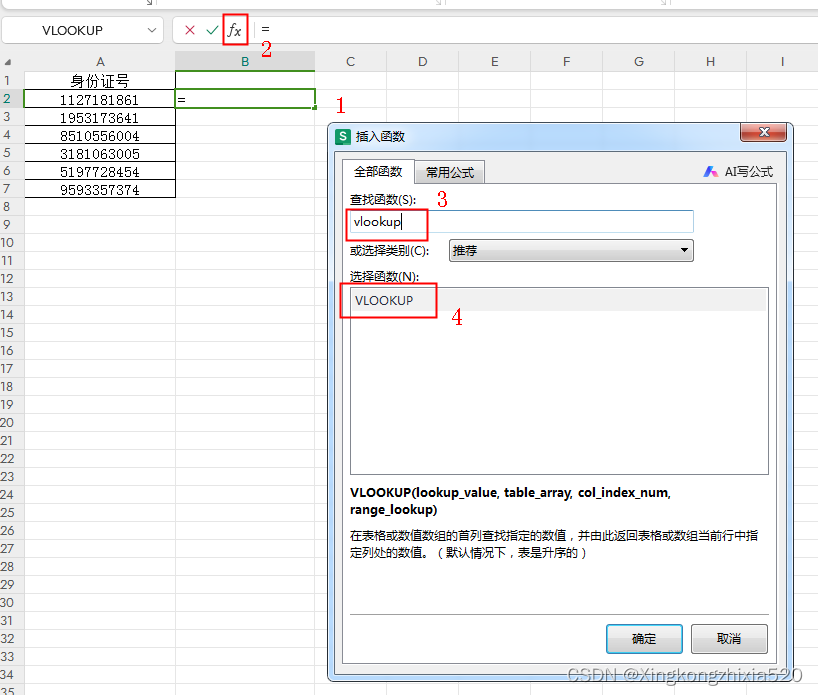Click the cancel X icon in formula bar
The image size is (818, 695).
190,30
